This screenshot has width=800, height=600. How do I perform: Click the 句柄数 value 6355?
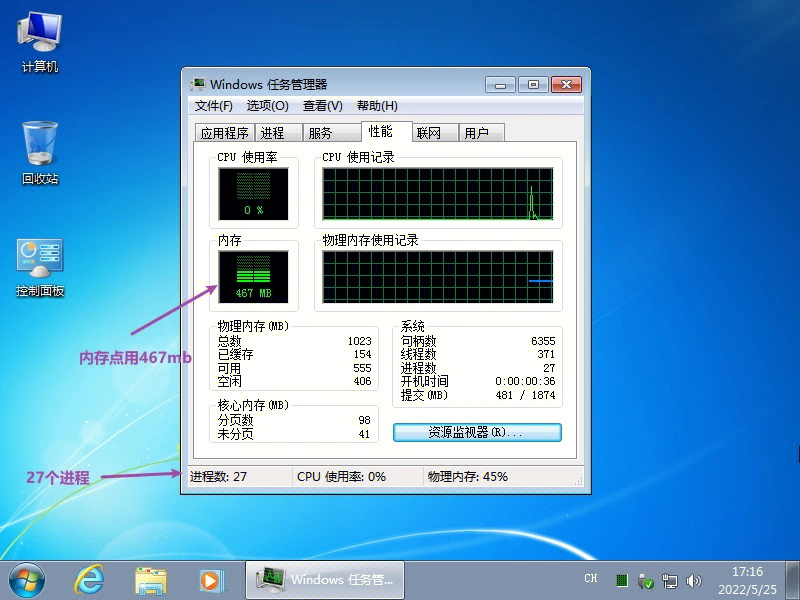click(x=543, y=341)
